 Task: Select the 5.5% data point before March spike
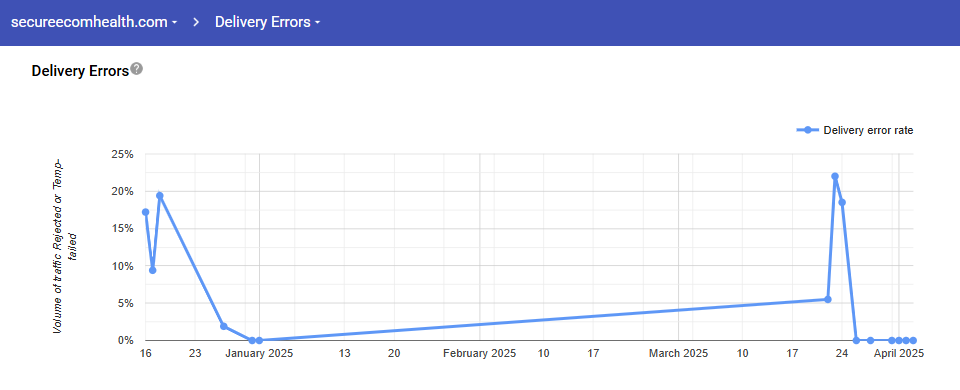pos(828,299)
